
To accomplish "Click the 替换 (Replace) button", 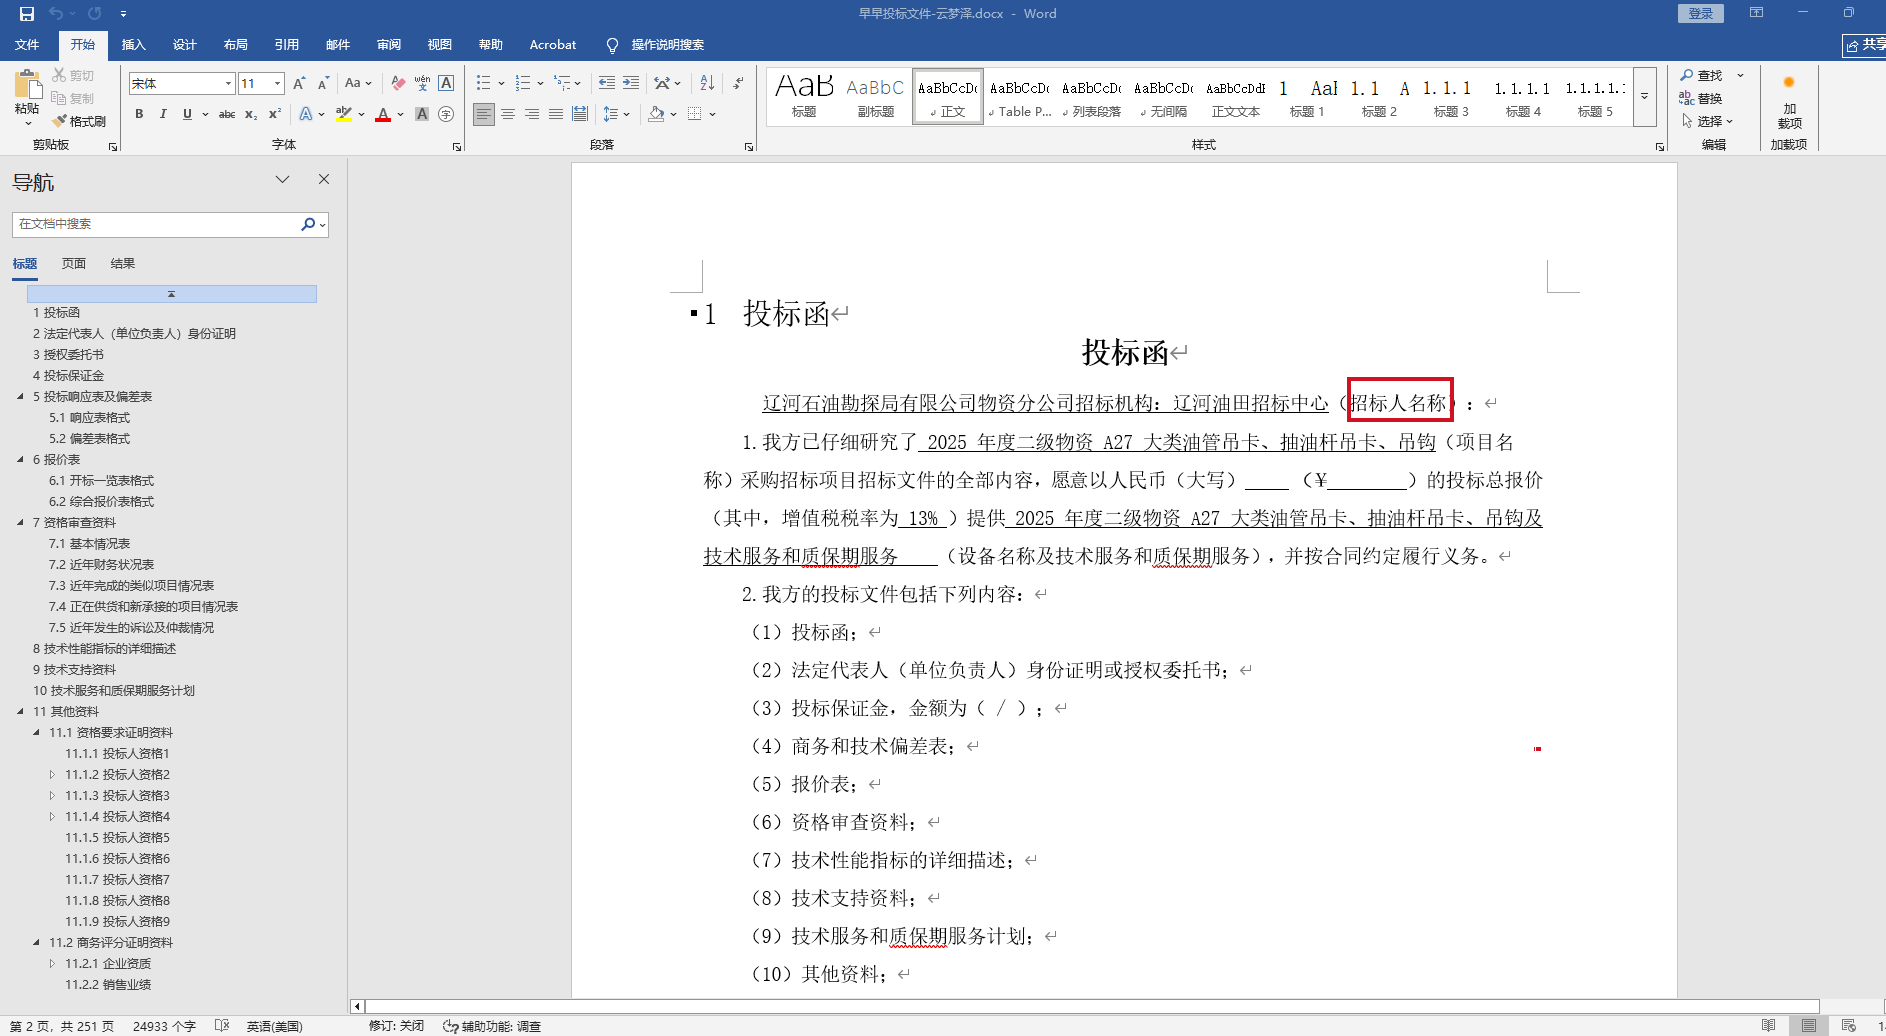I will pos(1701,98).
